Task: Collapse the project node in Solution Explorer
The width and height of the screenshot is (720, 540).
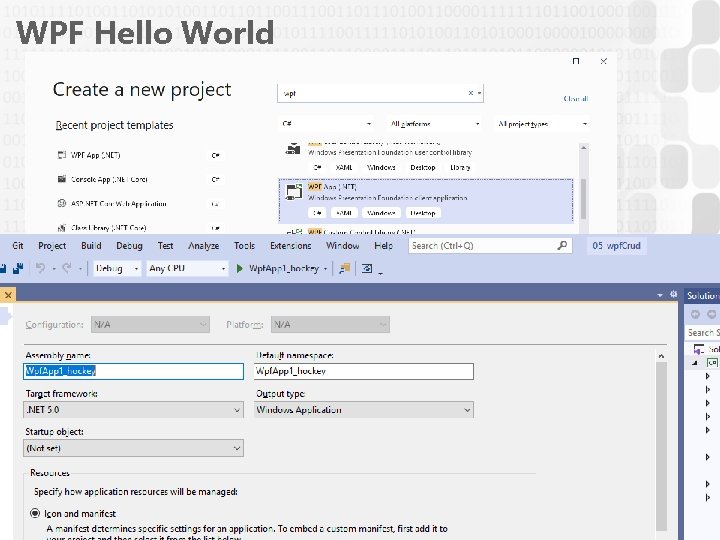Action: tap(695, 363)
